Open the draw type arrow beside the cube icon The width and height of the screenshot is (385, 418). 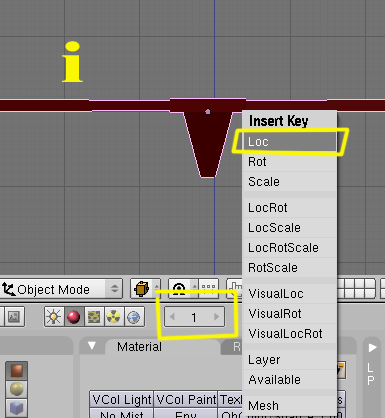point(156,289)
